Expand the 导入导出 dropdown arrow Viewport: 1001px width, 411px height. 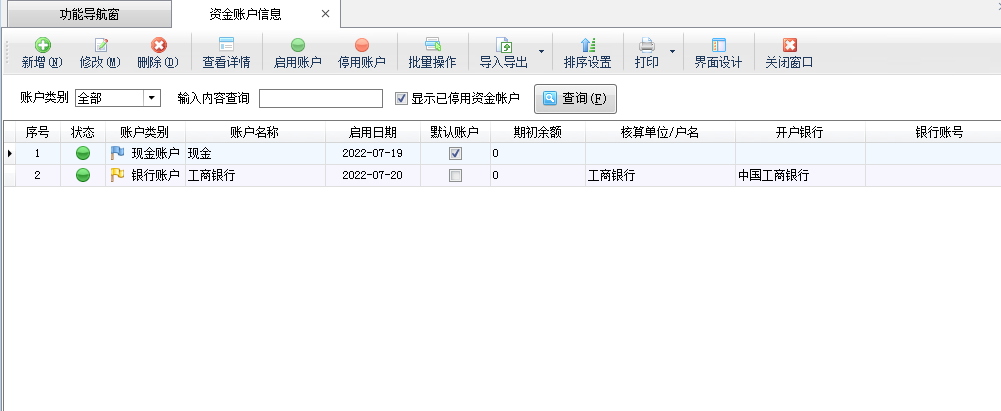542,51
